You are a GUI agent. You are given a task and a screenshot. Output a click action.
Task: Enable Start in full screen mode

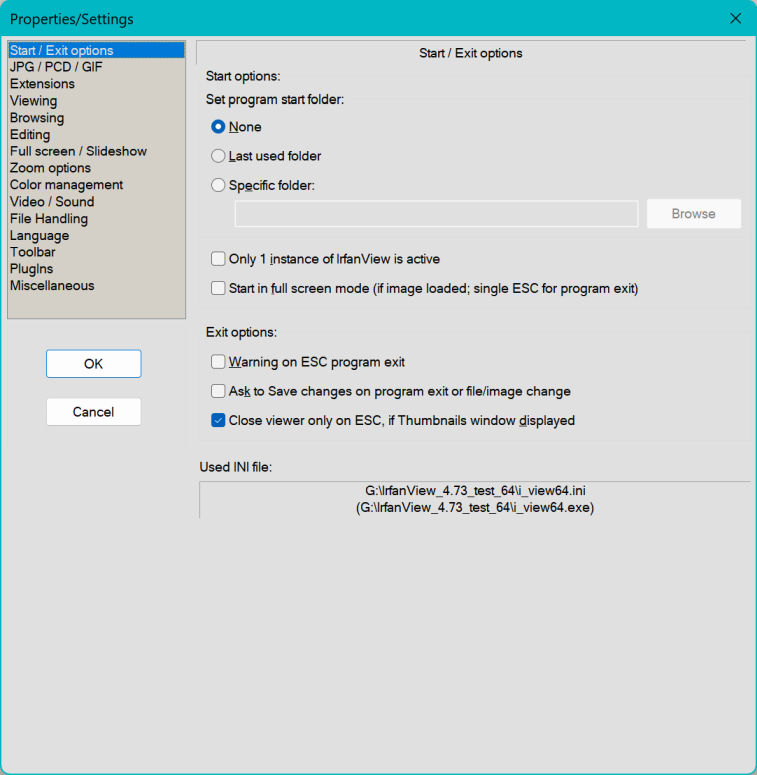coord(218,289)
